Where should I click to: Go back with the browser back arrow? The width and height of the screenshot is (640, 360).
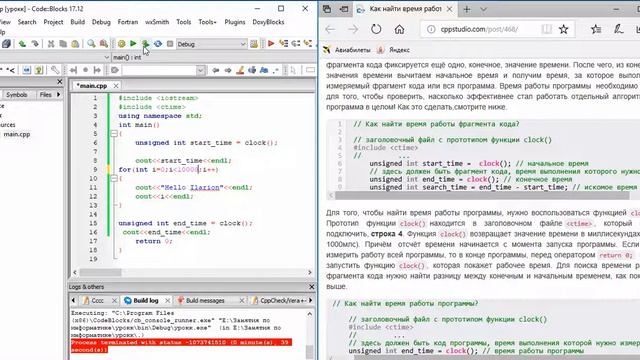pyautogui.click(x=330, y=29)
